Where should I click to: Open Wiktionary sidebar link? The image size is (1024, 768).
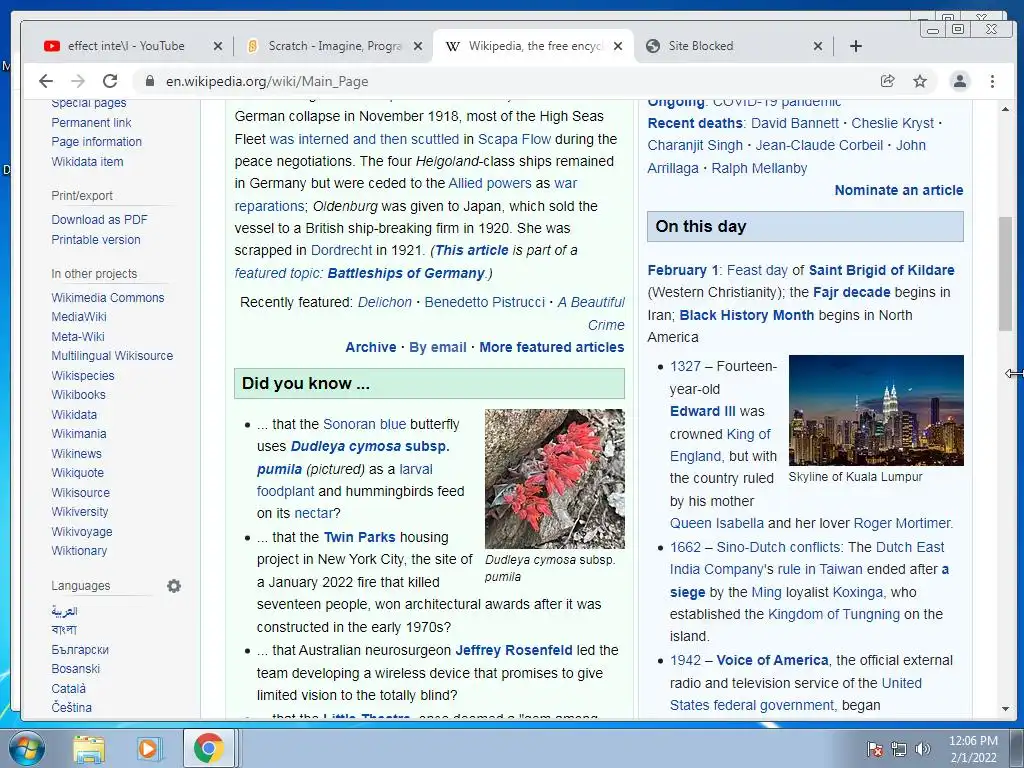click(x=79, y=551)
